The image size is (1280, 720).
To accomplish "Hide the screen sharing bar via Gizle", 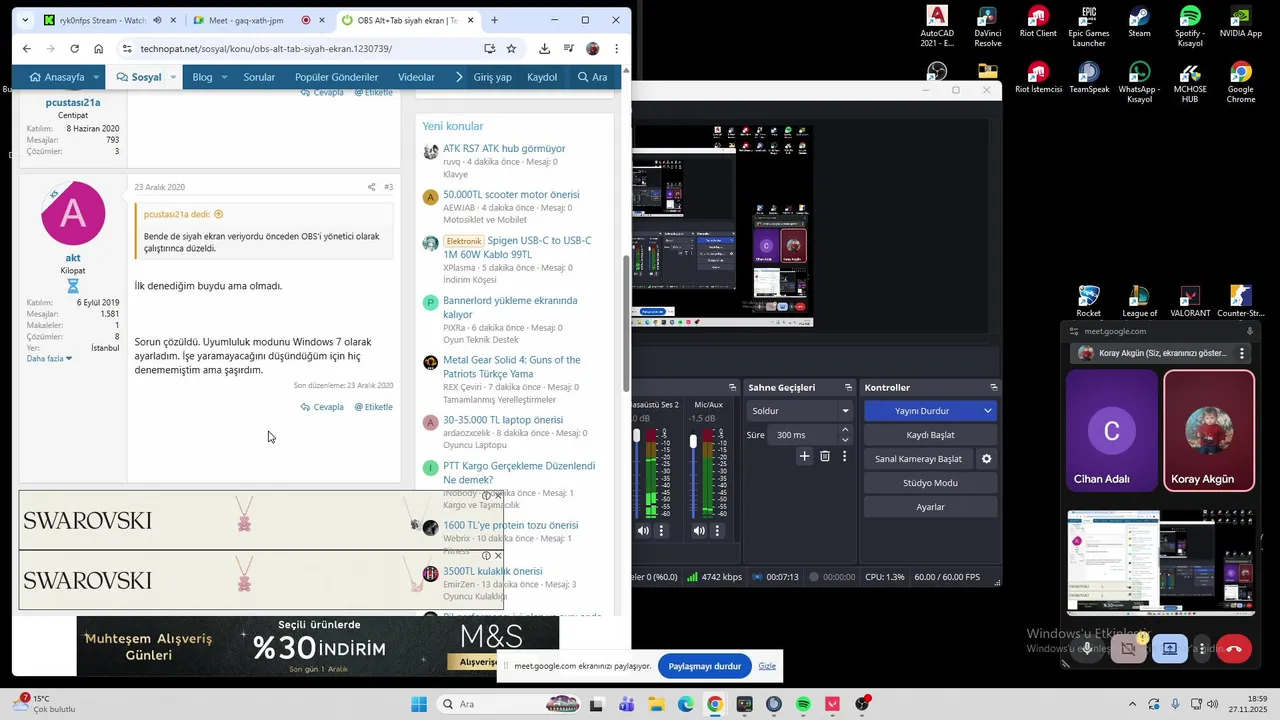I will click(x=767, y=666).
